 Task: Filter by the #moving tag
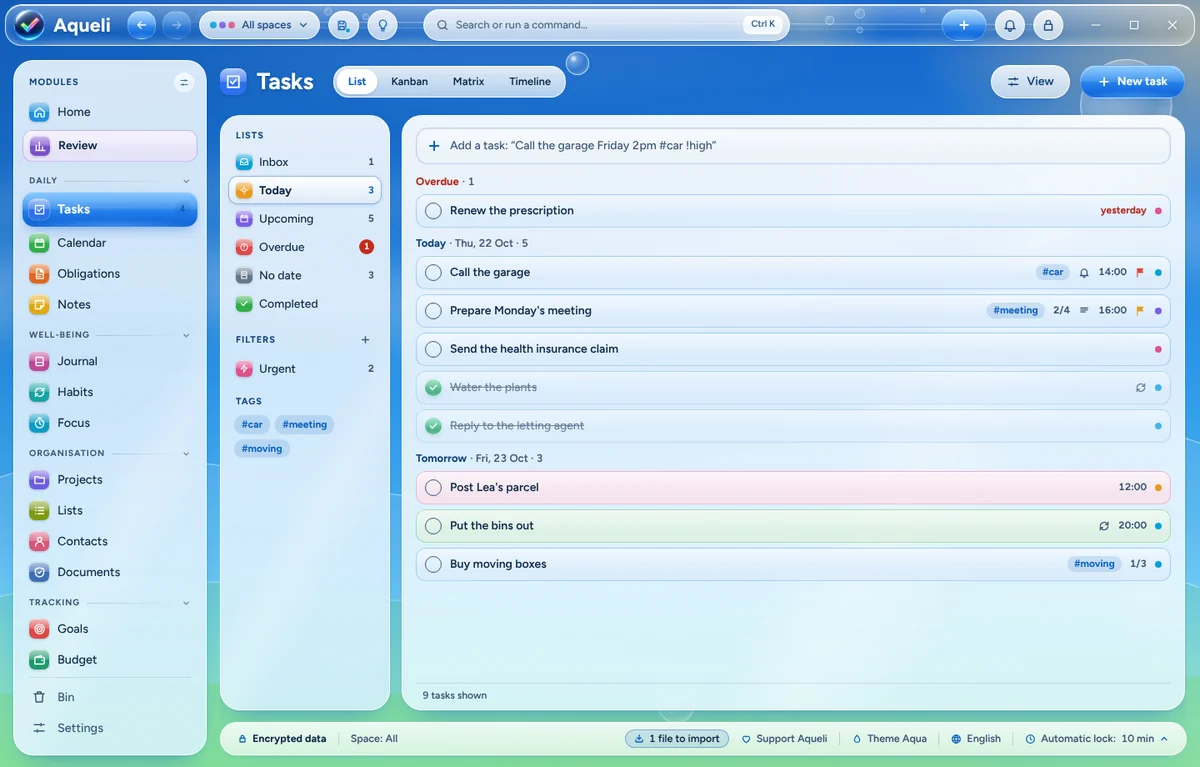click(x=263, y=449)
